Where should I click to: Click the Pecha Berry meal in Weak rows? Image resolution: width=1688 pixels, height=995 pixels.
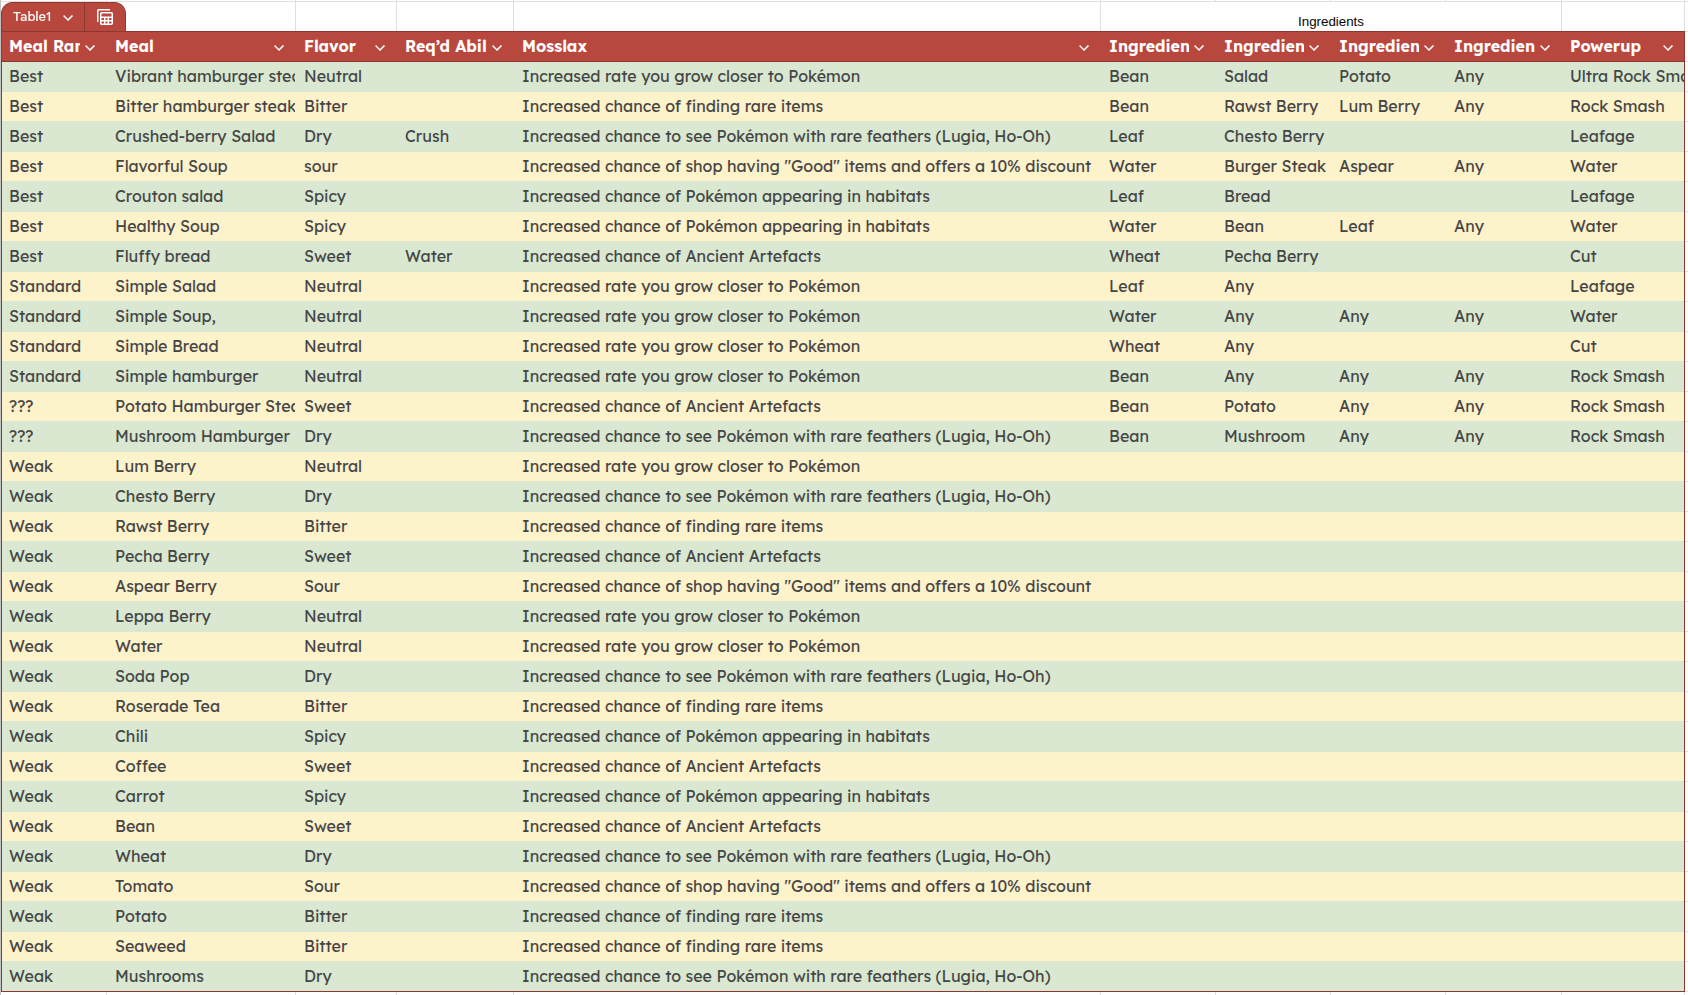201,556
